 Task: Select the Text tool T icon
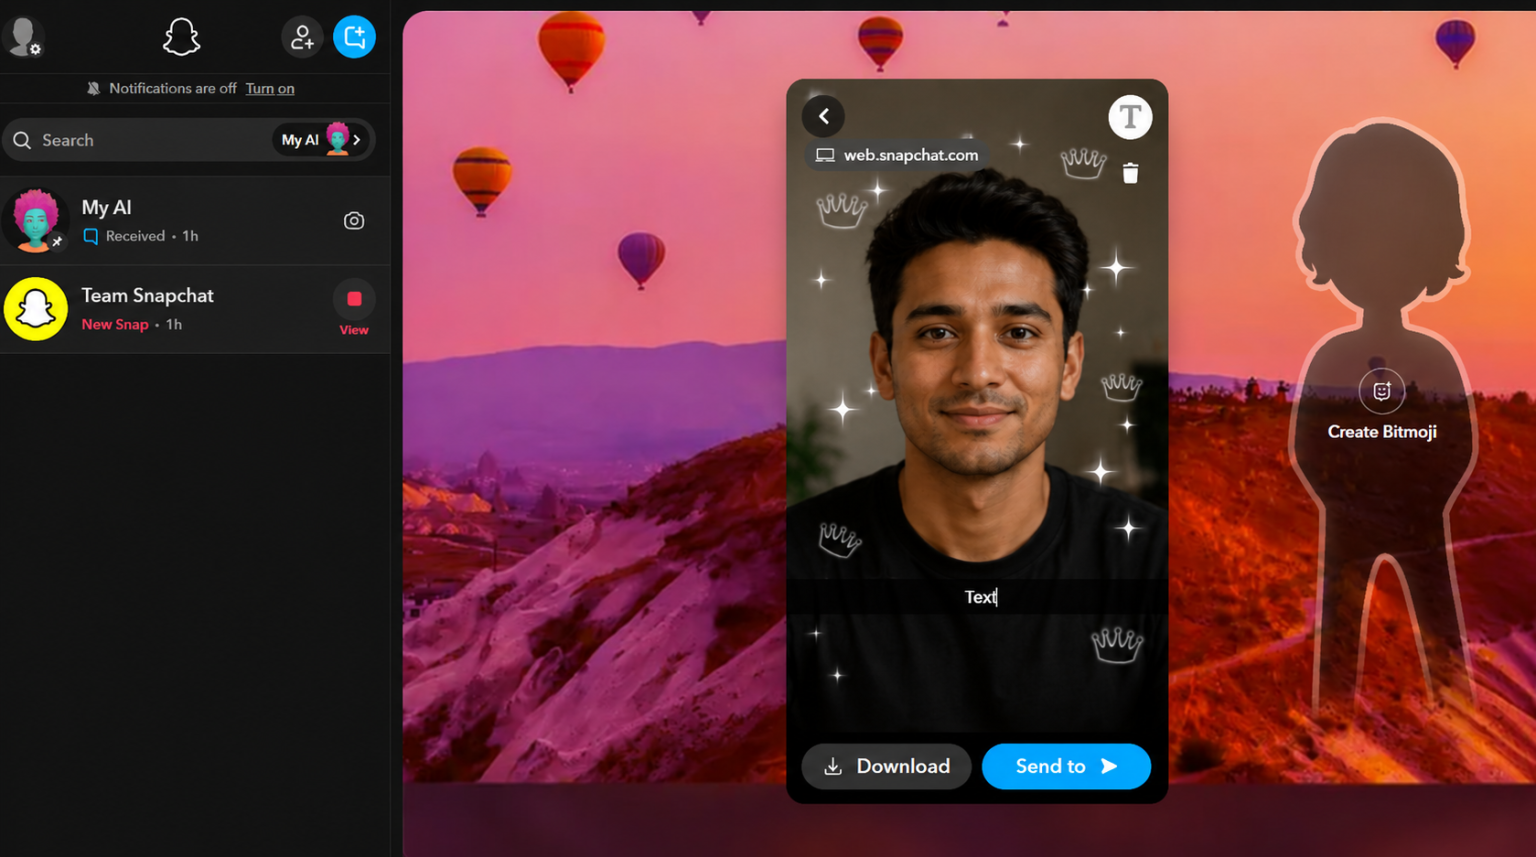click(x=1130, y=117)
